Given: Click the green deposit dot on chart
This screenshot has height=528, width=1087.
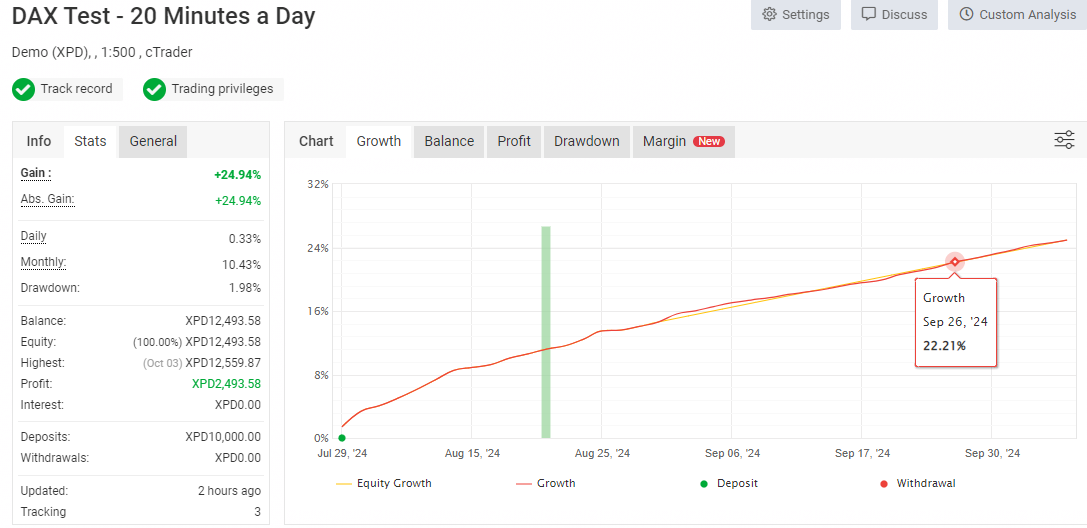Looking at the screenshot, I should tap(342, 438).
